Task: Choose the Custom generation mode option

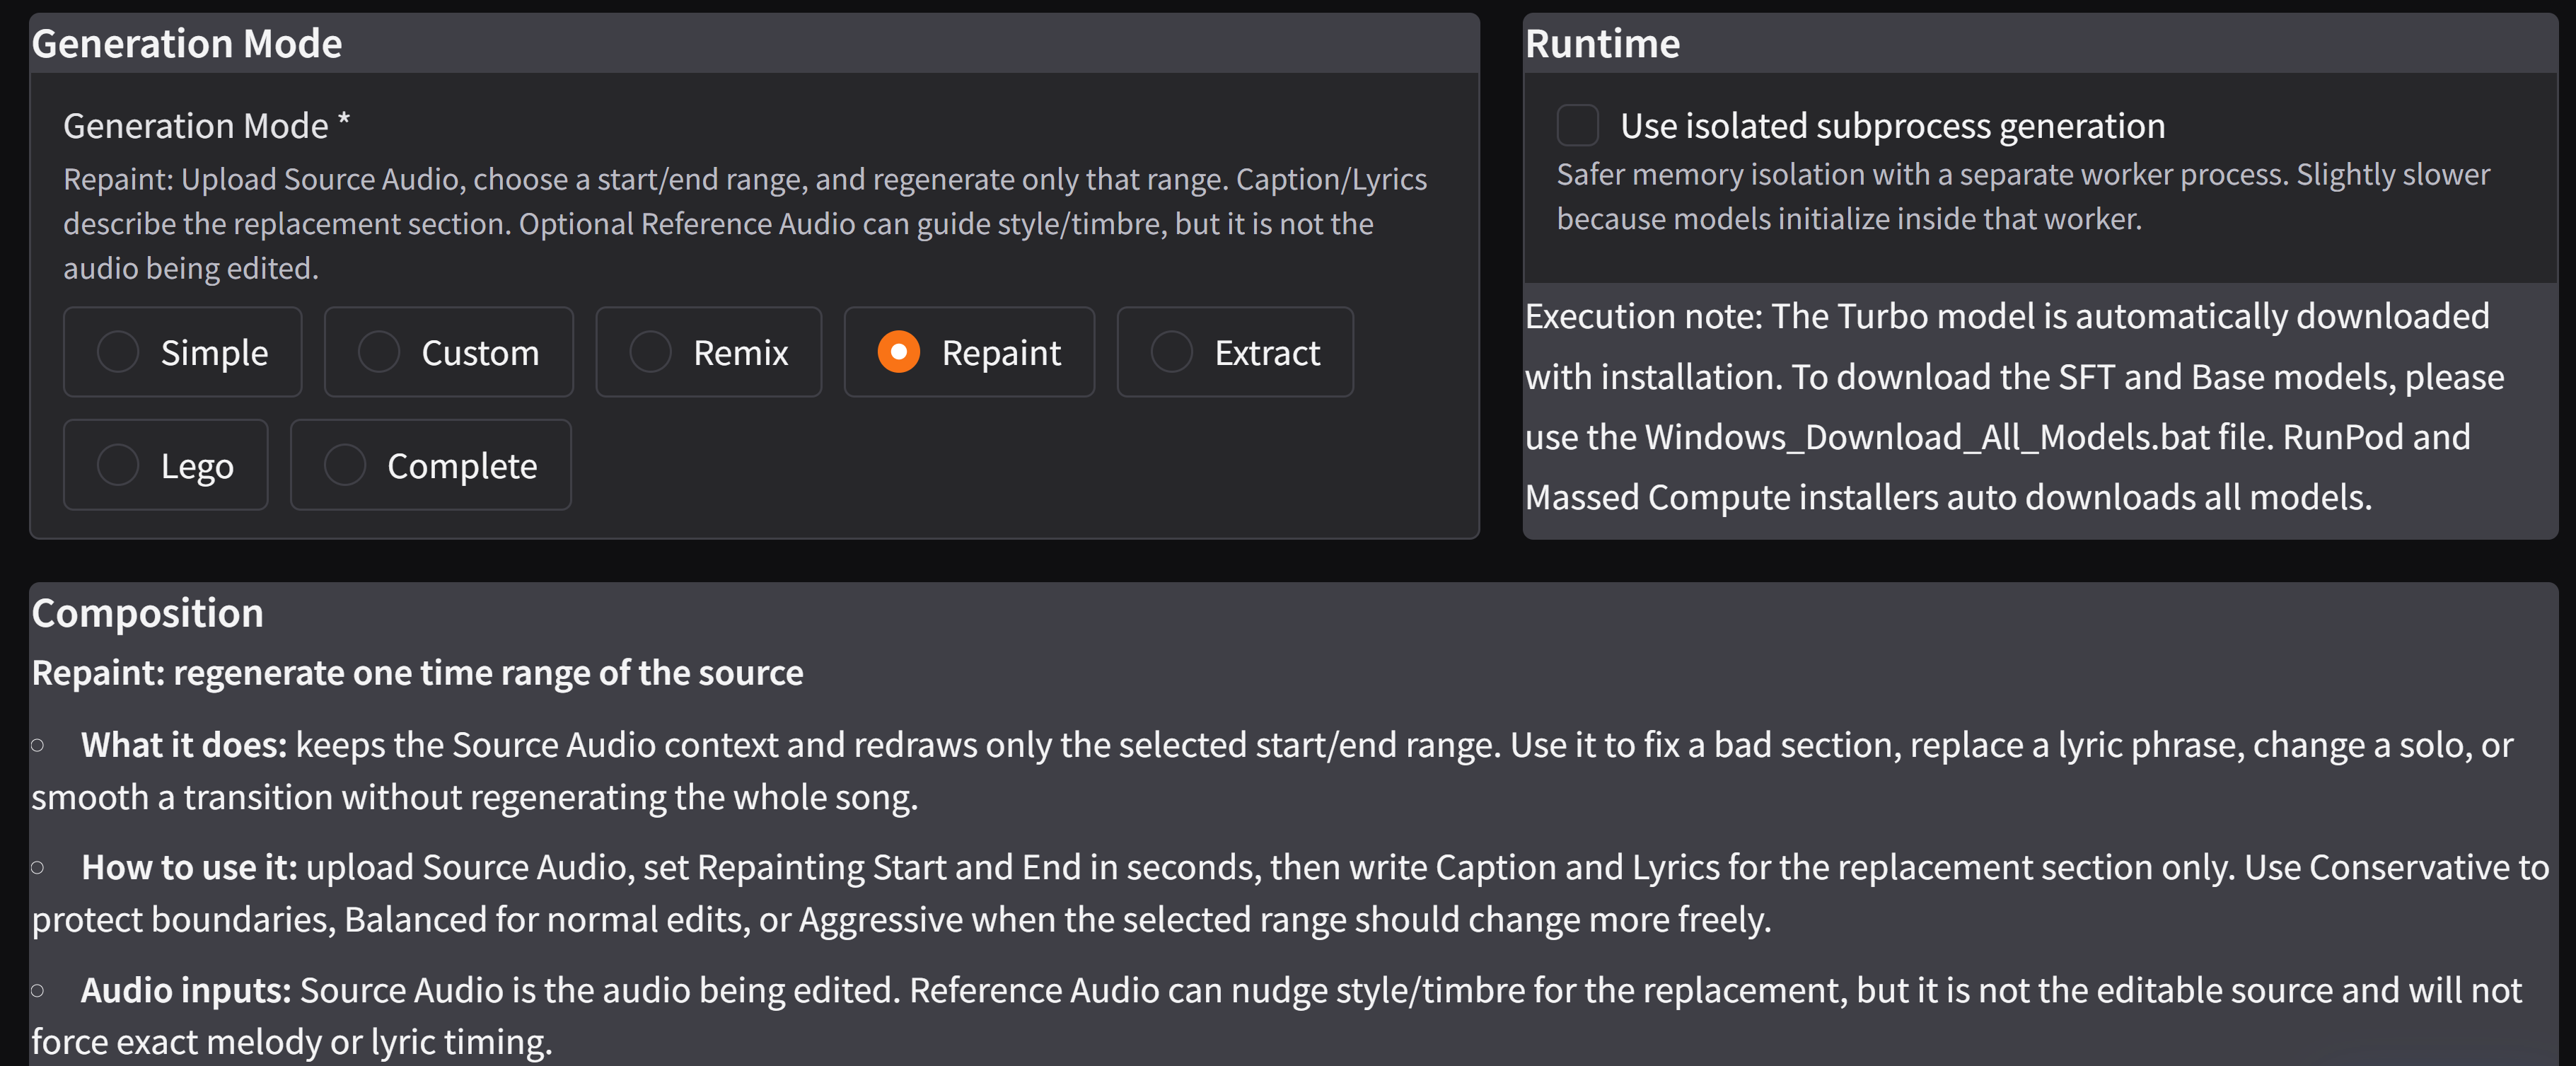Action: pos(448,352)
